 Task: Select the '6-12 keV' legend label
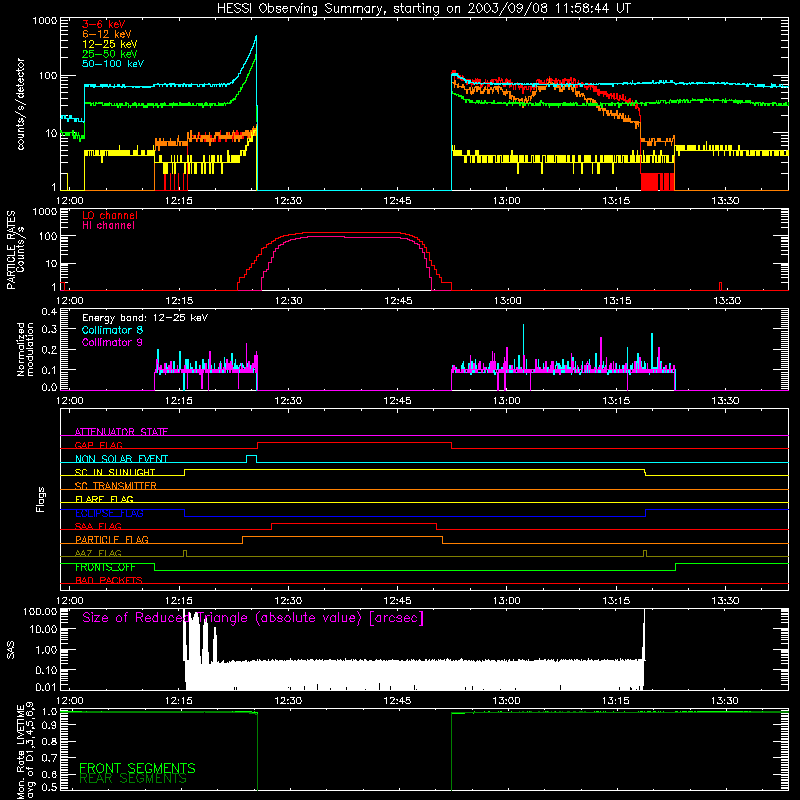(107, 34)
